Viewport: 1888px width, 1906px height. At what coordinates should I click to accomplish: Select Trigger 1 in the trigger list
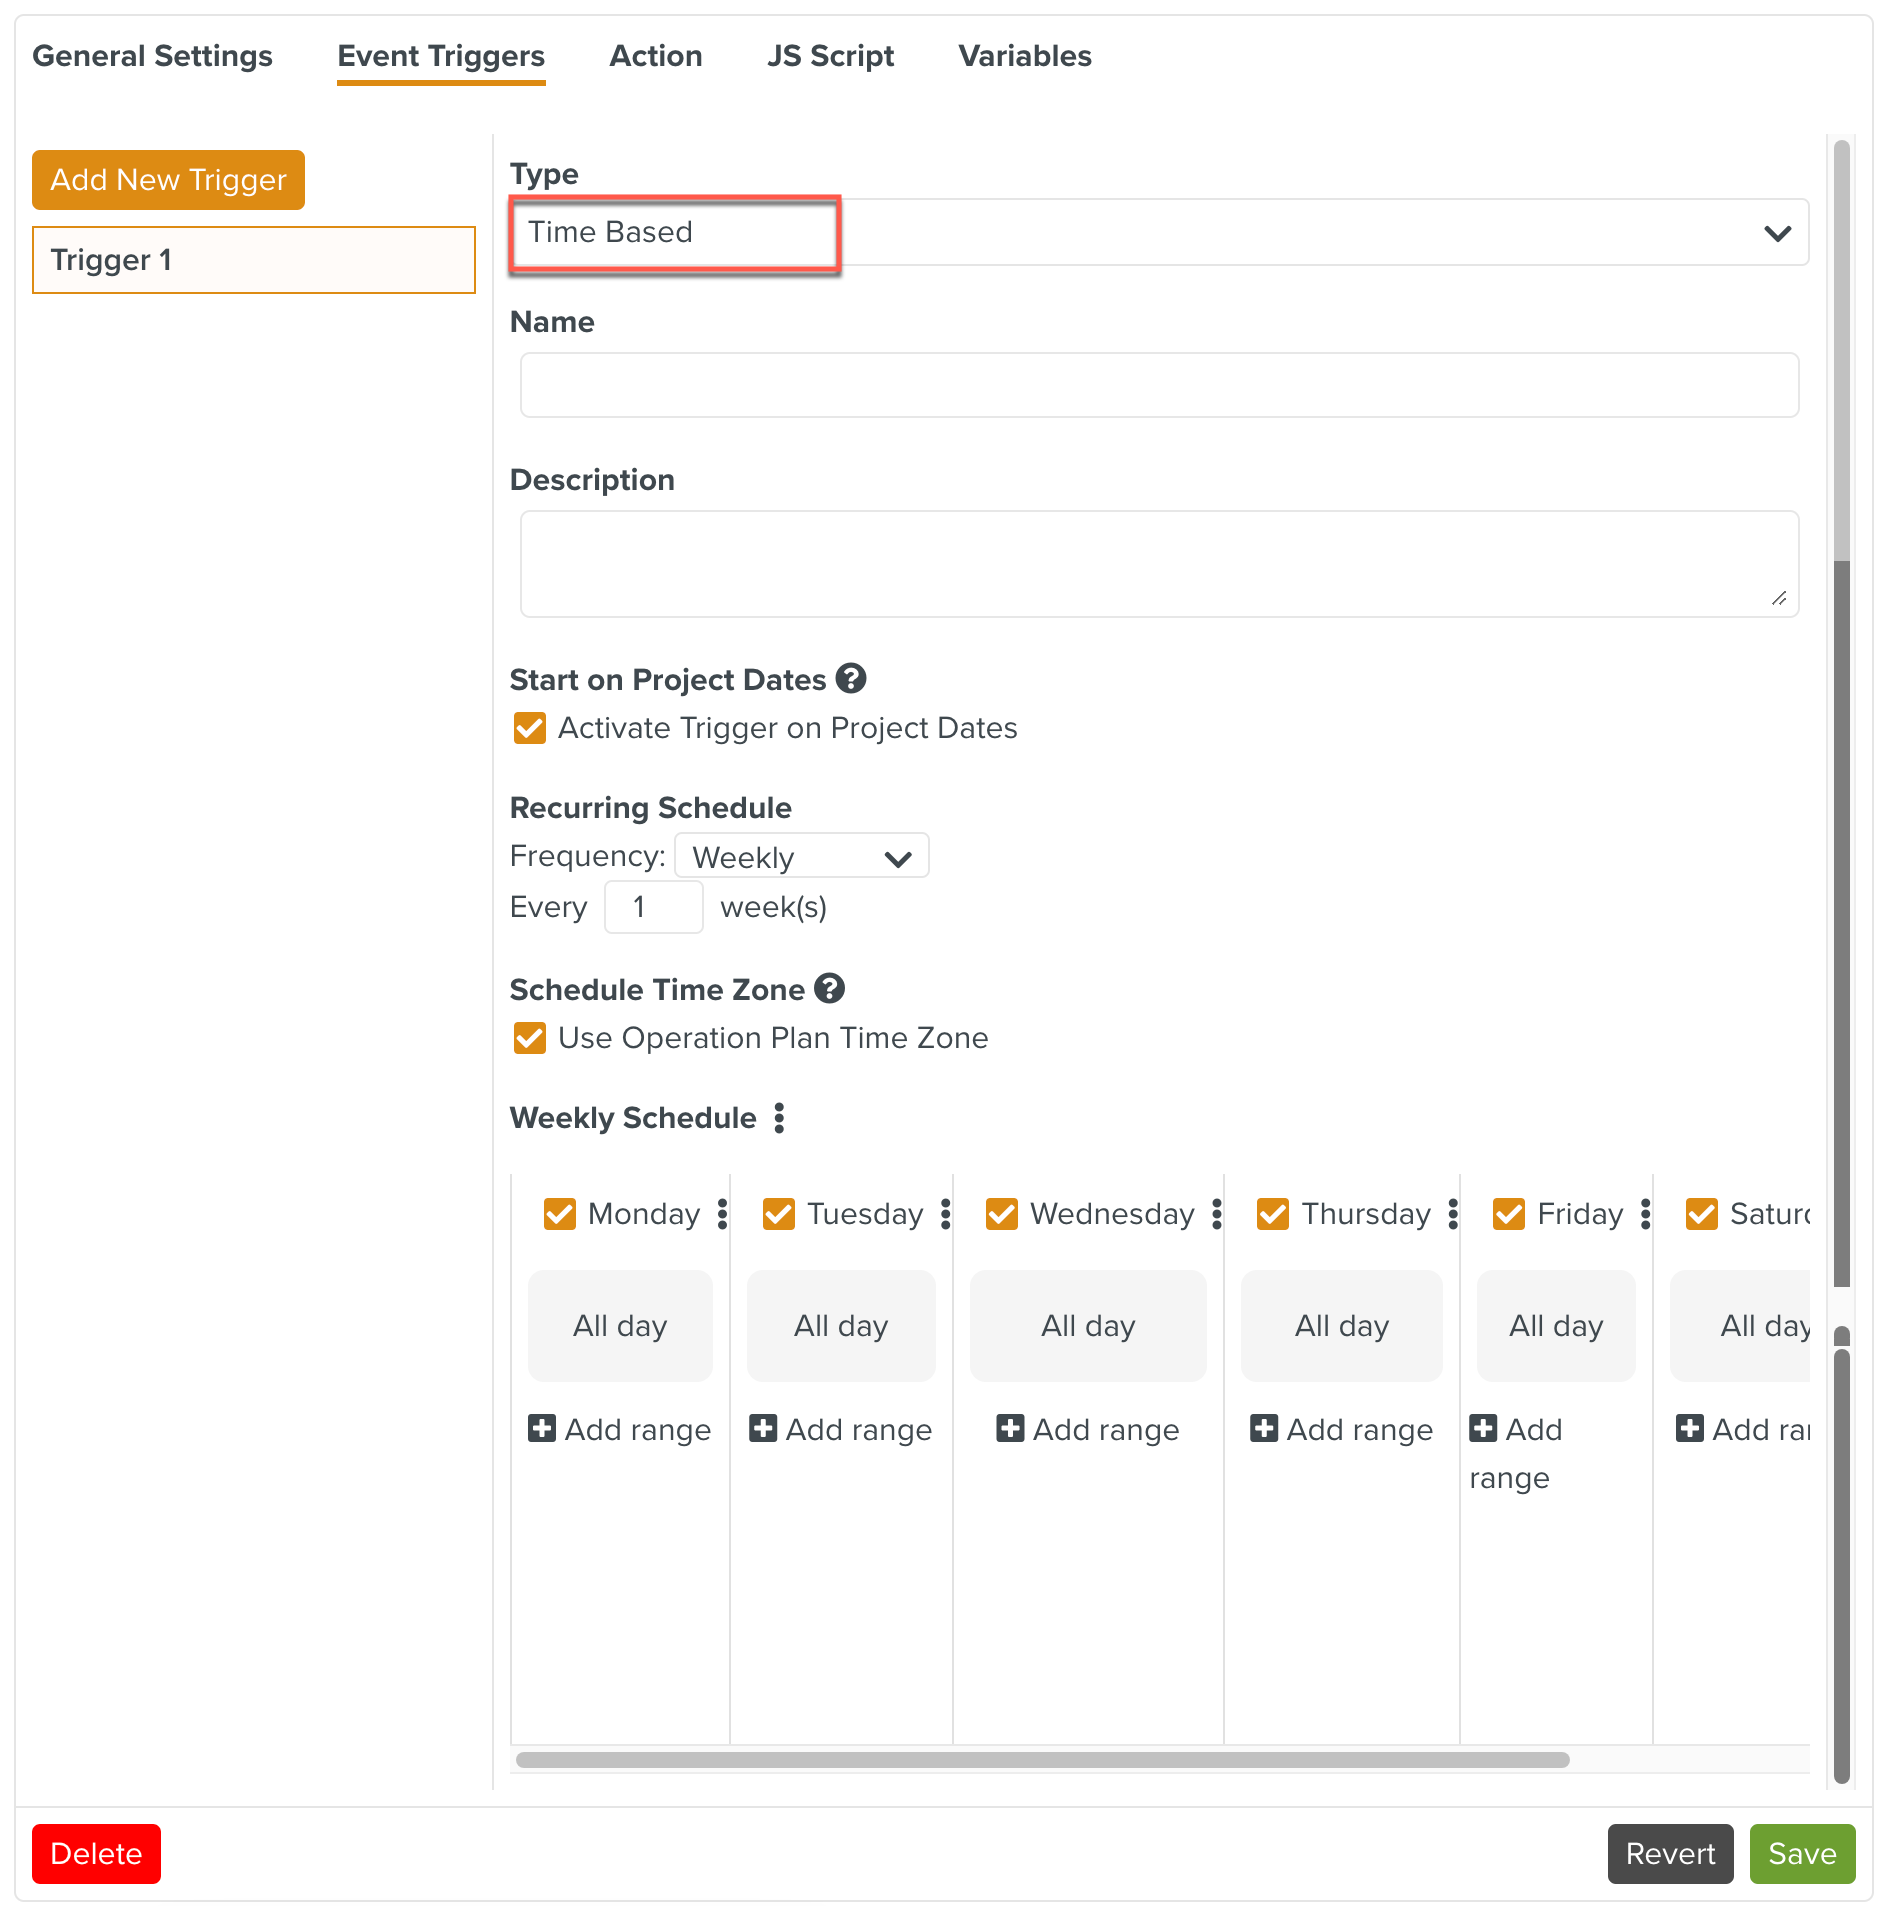click(x=253, y=260)
